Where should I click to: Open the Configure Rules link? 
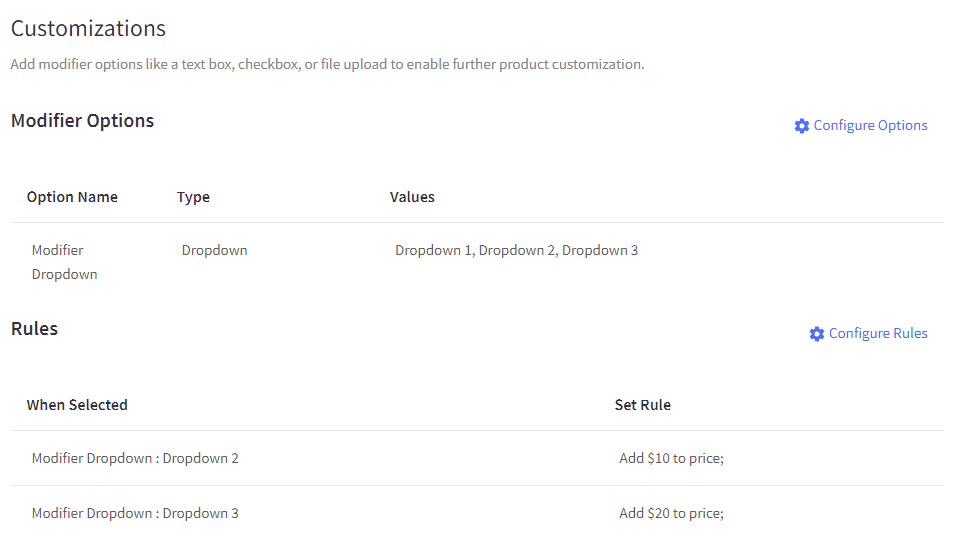click(878, 334)
